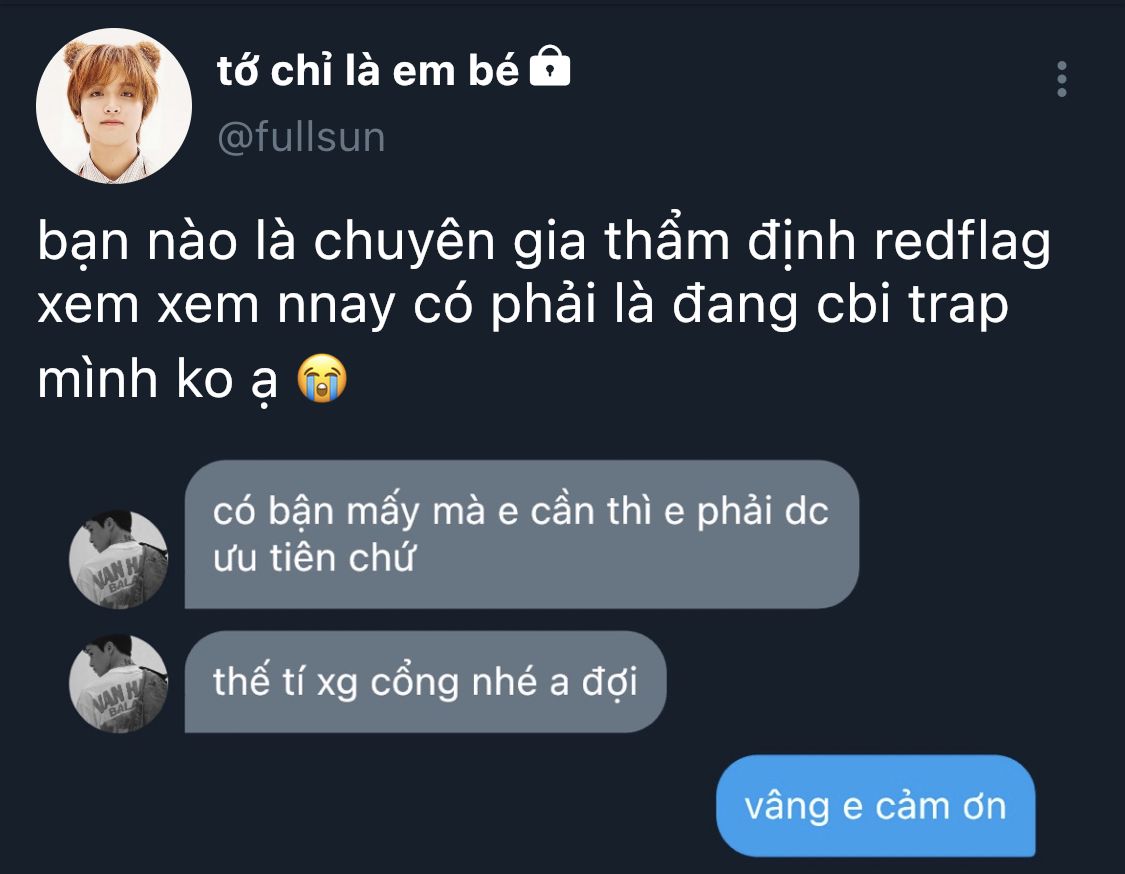
Task: Open the three-dot more options menu
Action: (1061, 79)
